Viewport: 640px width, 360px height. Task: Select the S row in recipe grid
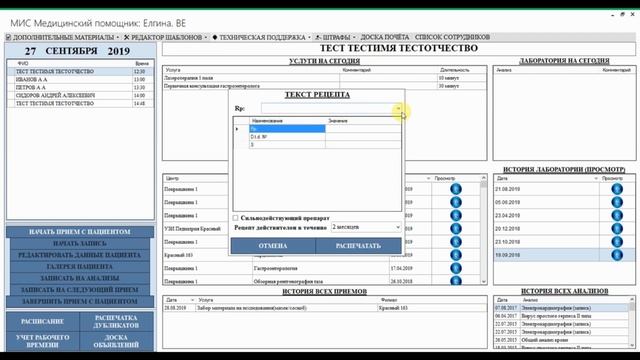287,144
